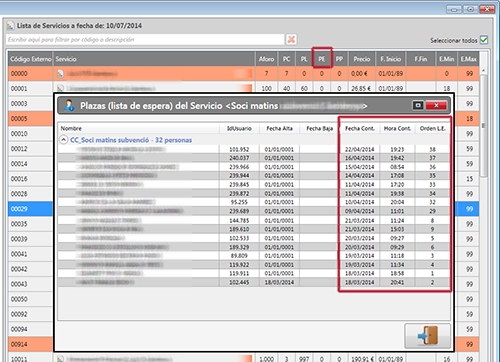This screenshot has width=500, height=362.
Task: Select service row 00041
Action: coord(30,254)
